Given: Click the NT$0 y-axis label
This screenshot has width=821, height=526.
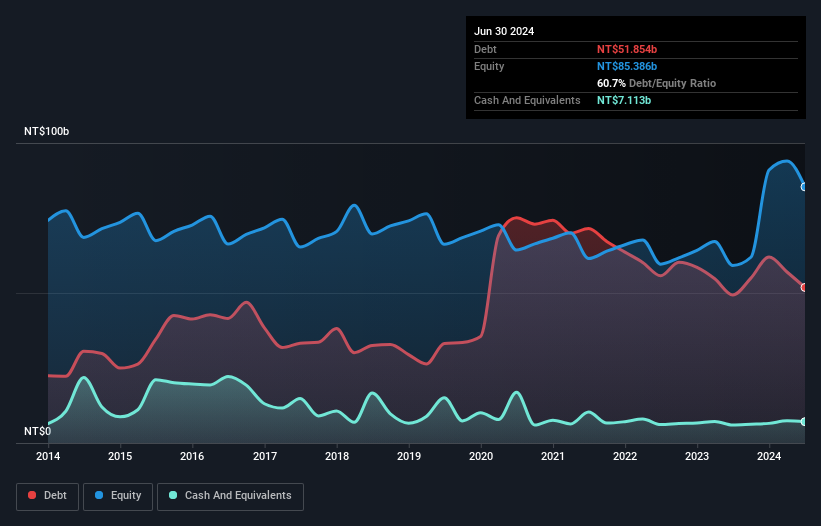Looking at the screenshot, I should [38, 431].
